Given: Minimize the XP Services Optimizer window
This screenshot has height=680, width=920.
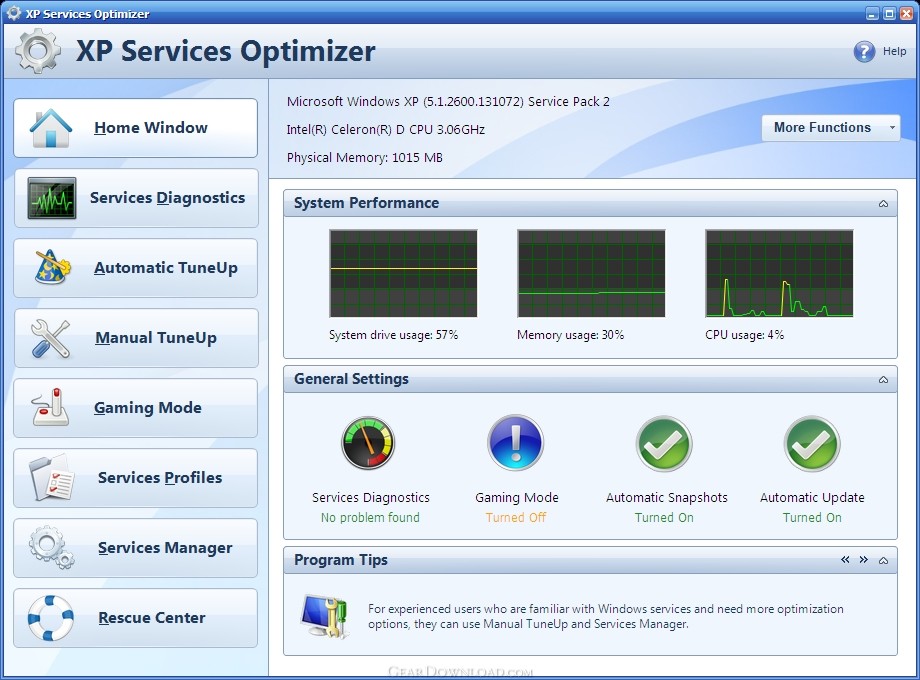Looking at the screenshot, I should tap(872, 13).
